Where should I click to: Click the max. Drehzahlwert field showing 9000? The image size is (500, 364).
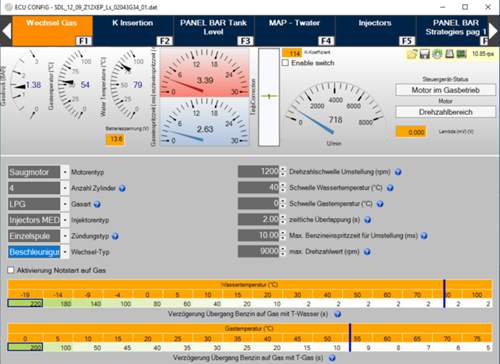[259, 252]
